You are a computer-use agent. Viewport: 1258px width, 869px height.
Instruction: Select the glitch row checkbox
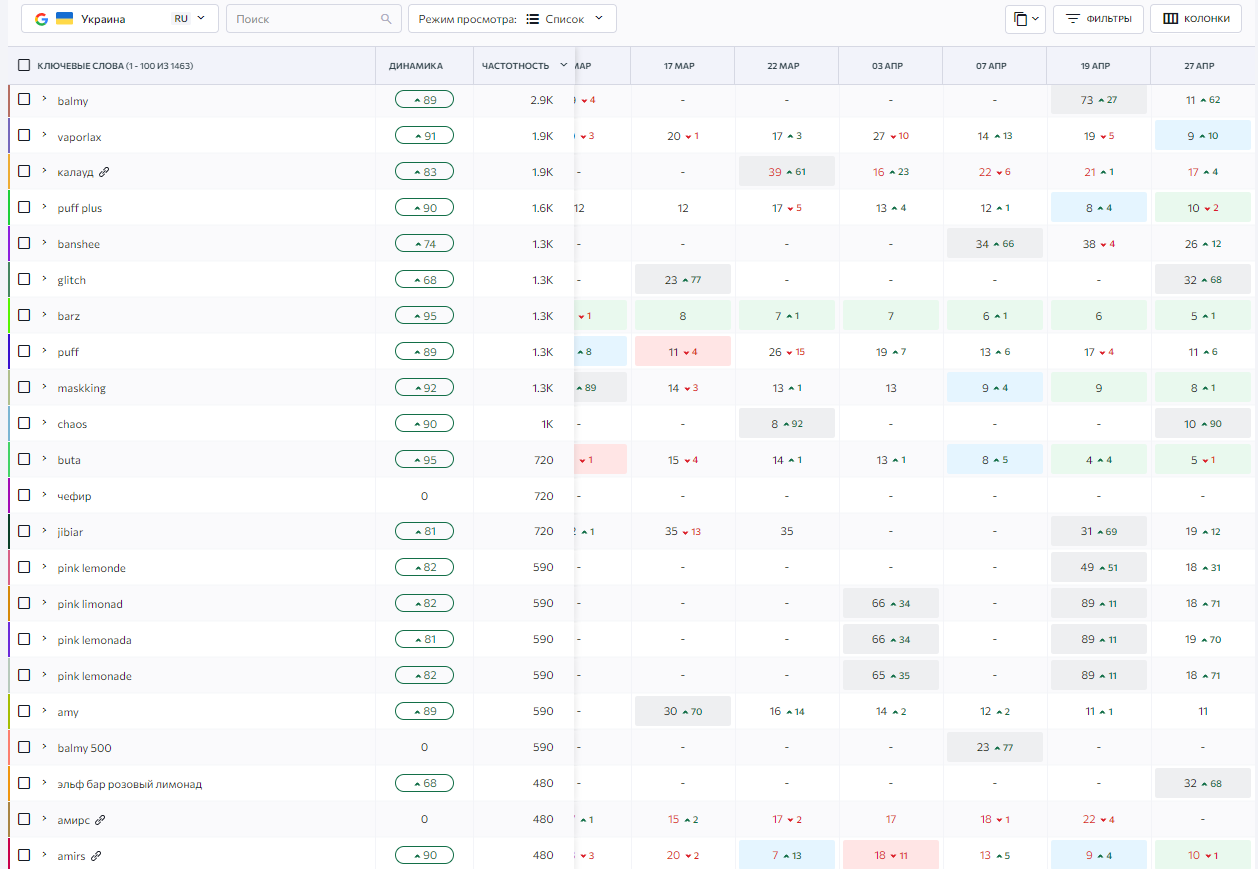coord(24,279)
